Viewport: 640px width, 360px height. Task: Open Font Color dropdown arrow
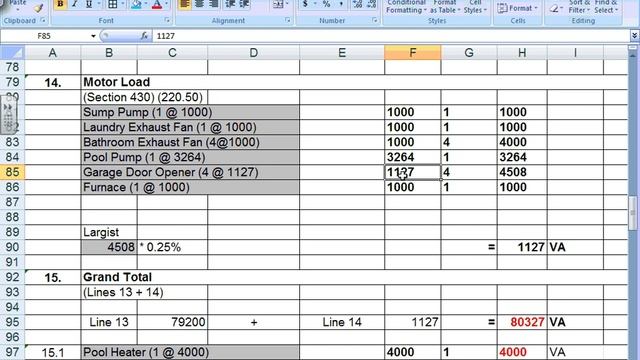[166, 4]
